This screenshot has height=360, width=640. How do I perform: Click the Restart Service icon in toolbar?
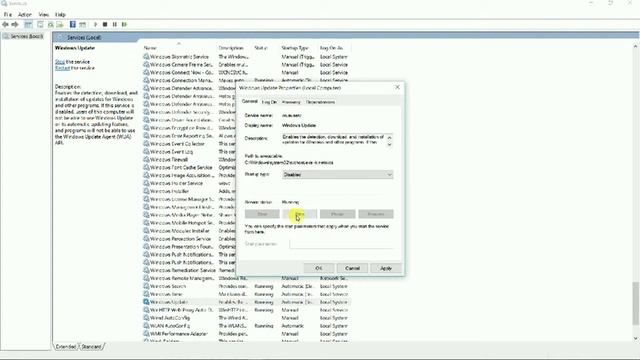124,24
